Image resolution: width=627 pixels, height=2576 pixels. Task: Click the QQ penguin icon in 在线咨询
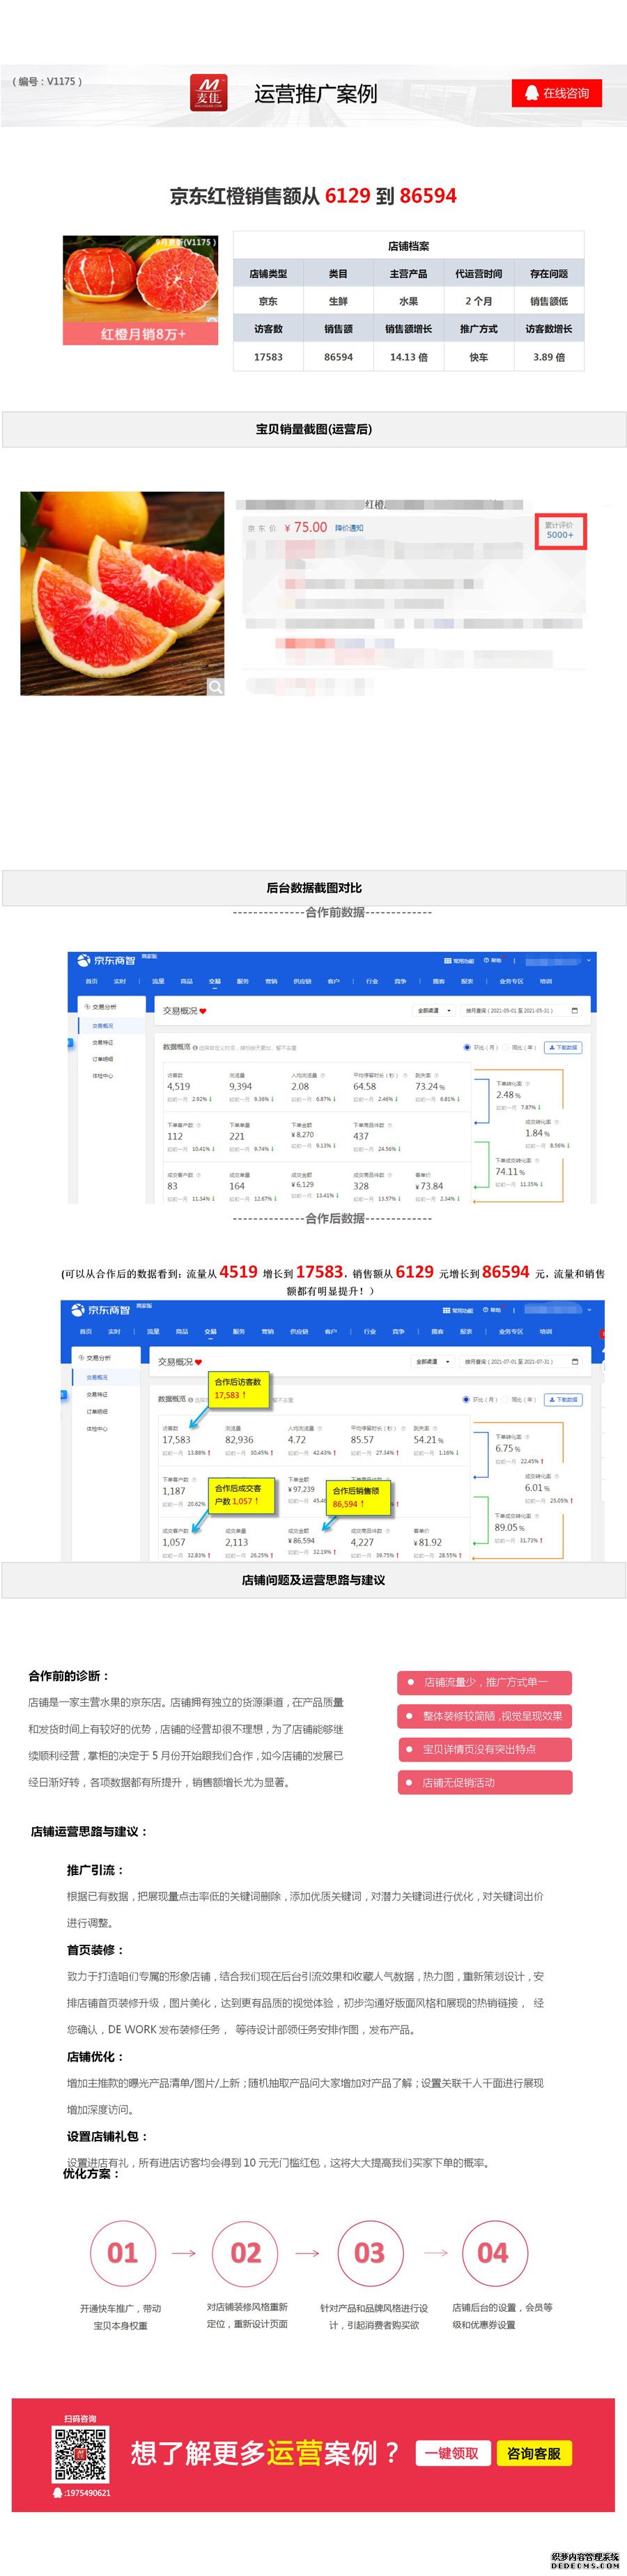531,93
